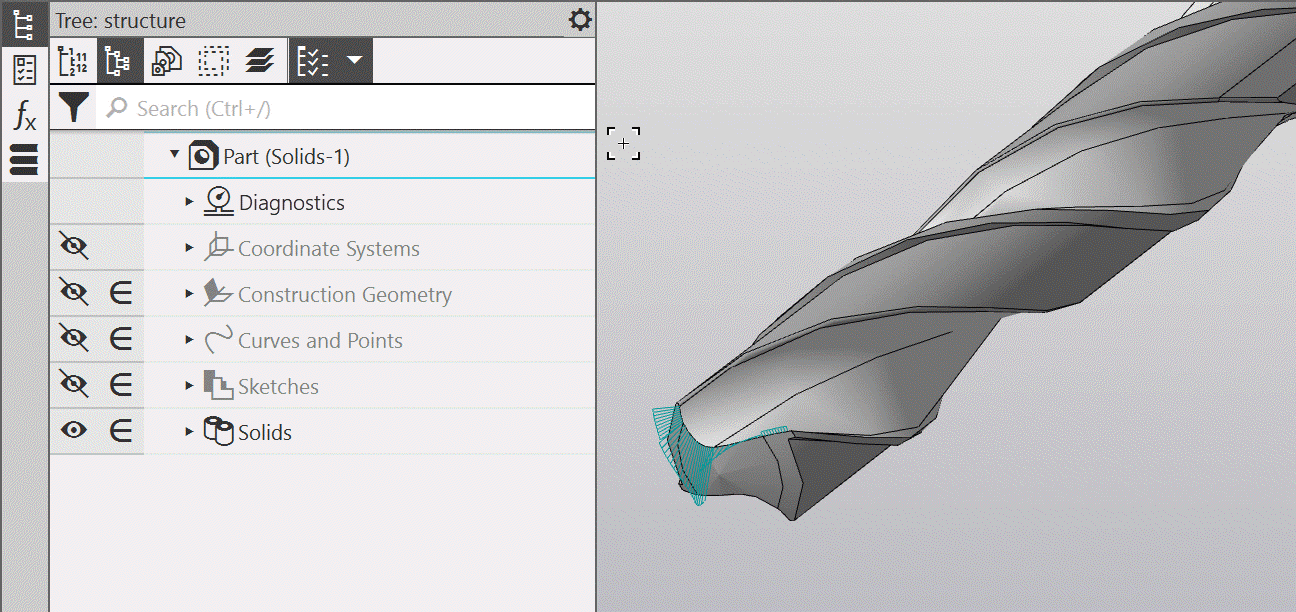Viewport: 1296px width, 612px height.
Task: Open the variables fx sidebar icon
Action: click(x=24, y=115)
